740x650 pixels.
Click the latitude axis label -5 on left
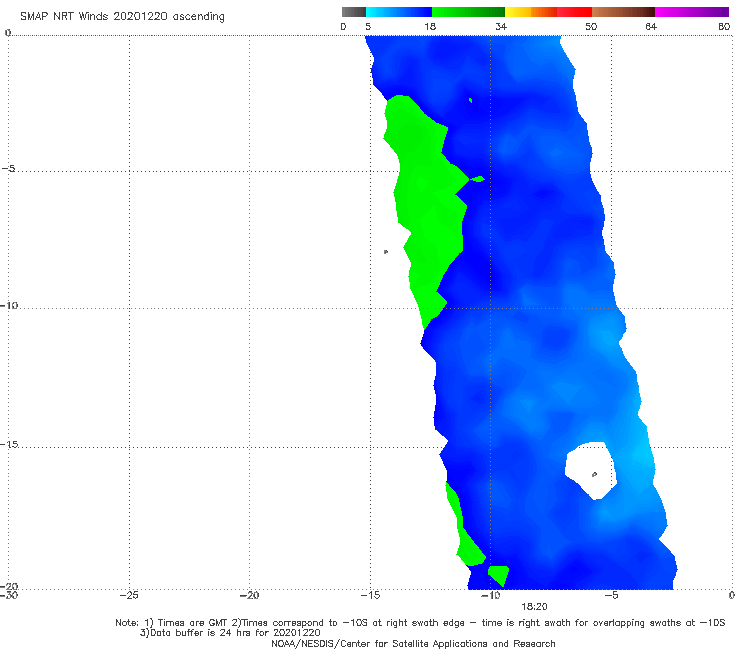pyautogui.click(x=8, y=169)
